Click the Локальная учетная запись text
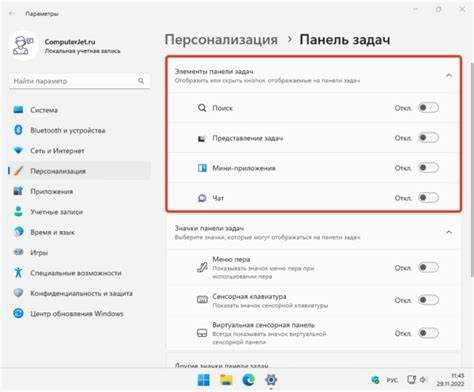 (x=82, y=51)
